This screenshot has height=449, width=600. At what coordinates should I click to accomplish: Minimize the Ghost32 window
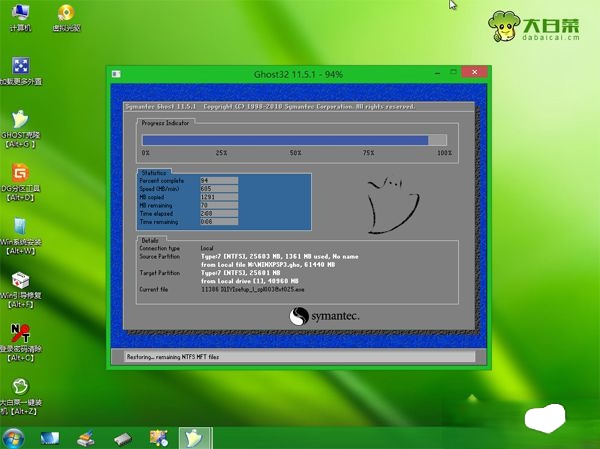[437, 72]
